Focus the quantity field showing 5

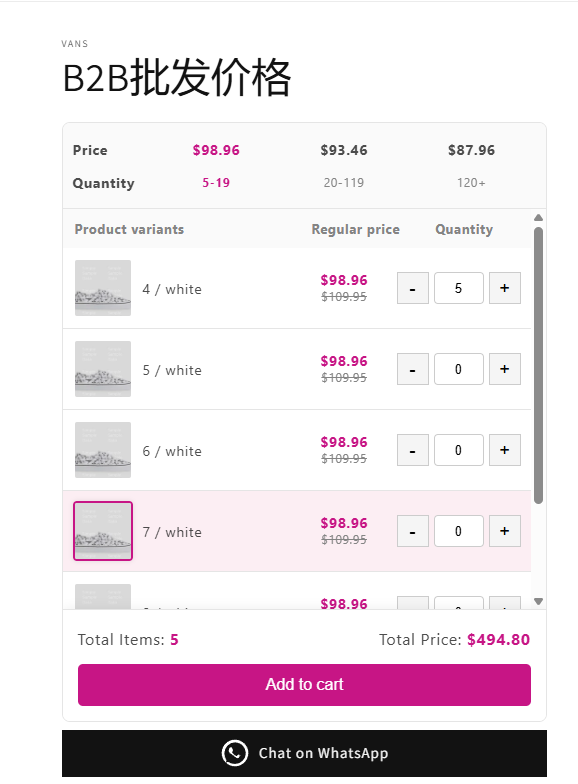click(x=458, y=288)
